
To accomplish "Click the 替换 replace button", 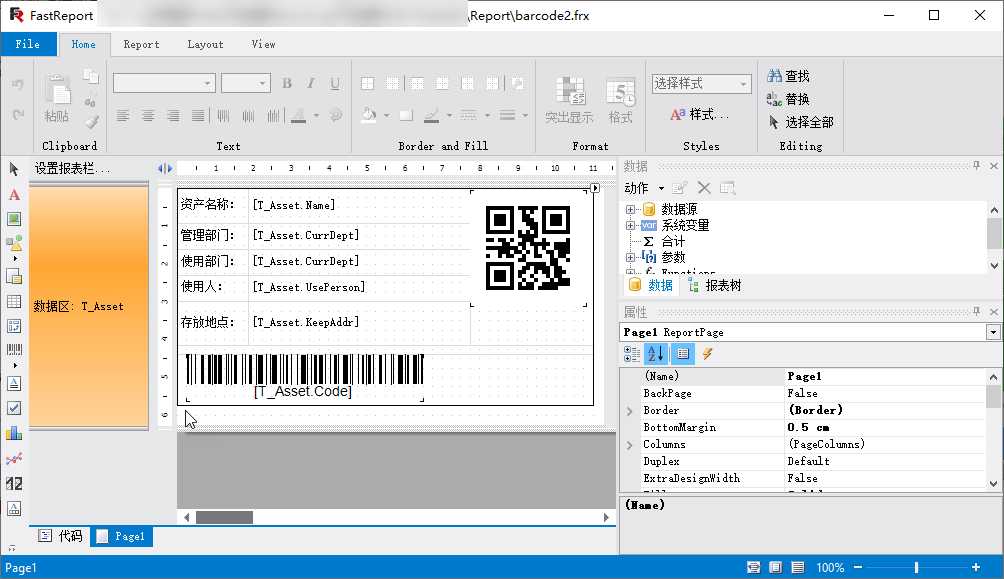I will click(x=788, y=99).
